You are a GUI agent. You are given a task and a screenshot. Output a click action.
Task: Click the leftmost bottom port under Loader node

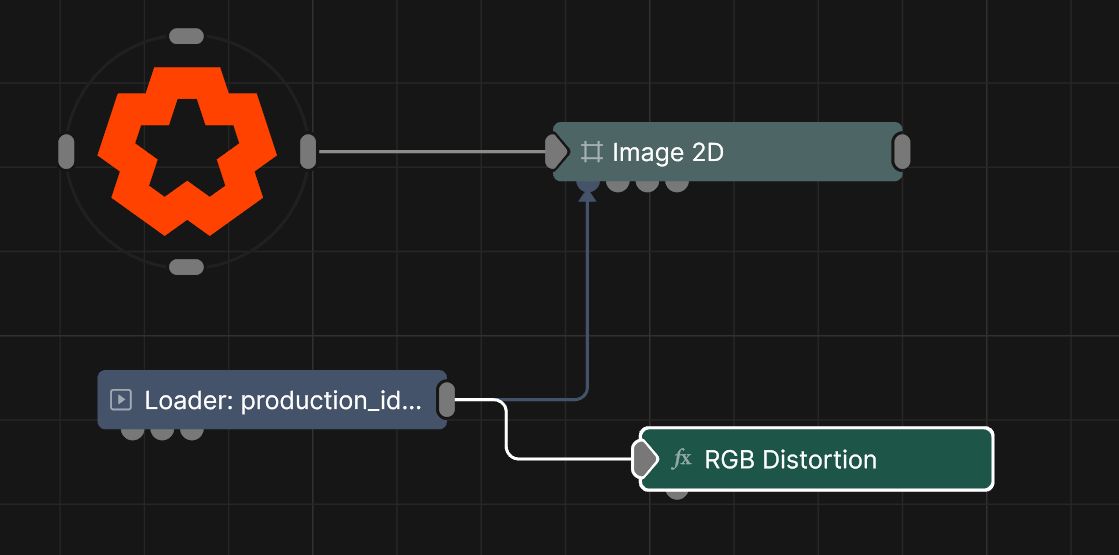click(132, 432)
